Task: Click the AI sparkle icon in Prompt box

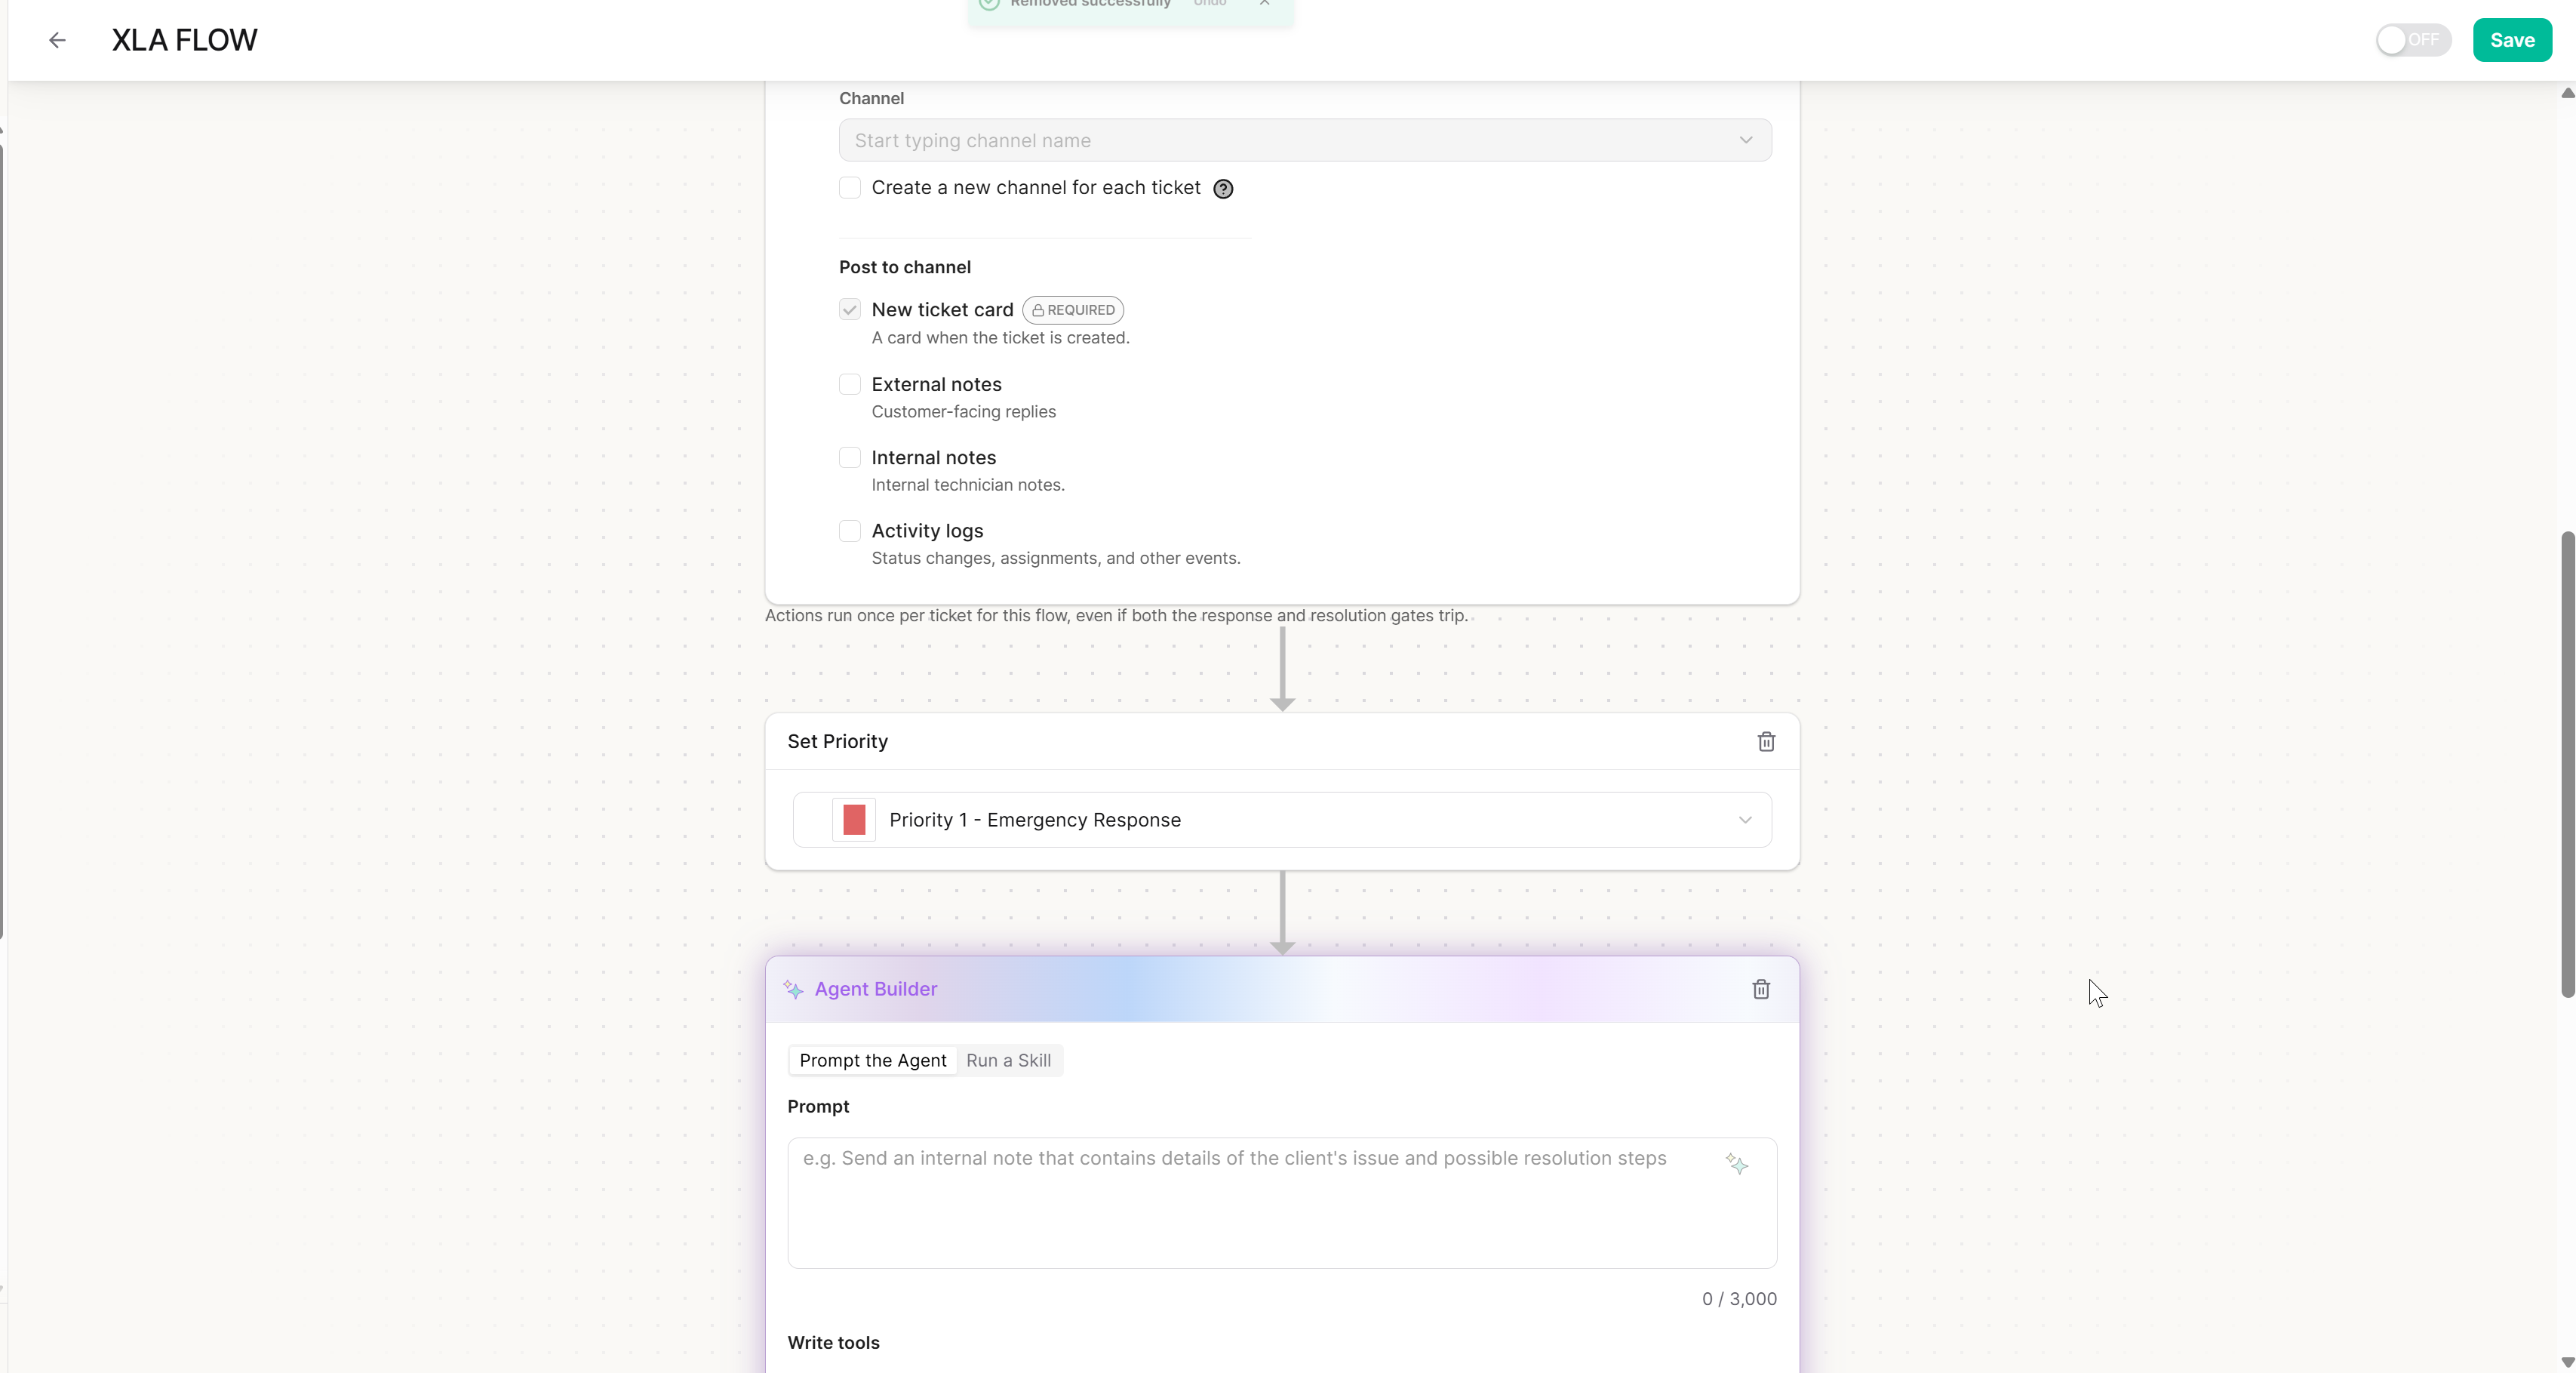Action: coord(1737,1164)
